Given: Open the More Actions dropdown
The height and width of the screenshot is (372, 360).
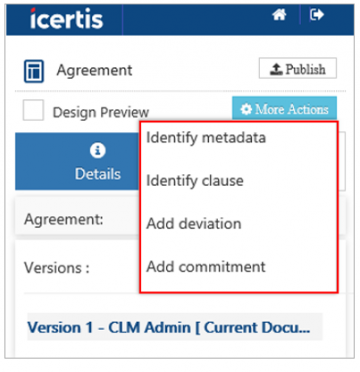Looking at the screenshot, I should pos(284,109).
